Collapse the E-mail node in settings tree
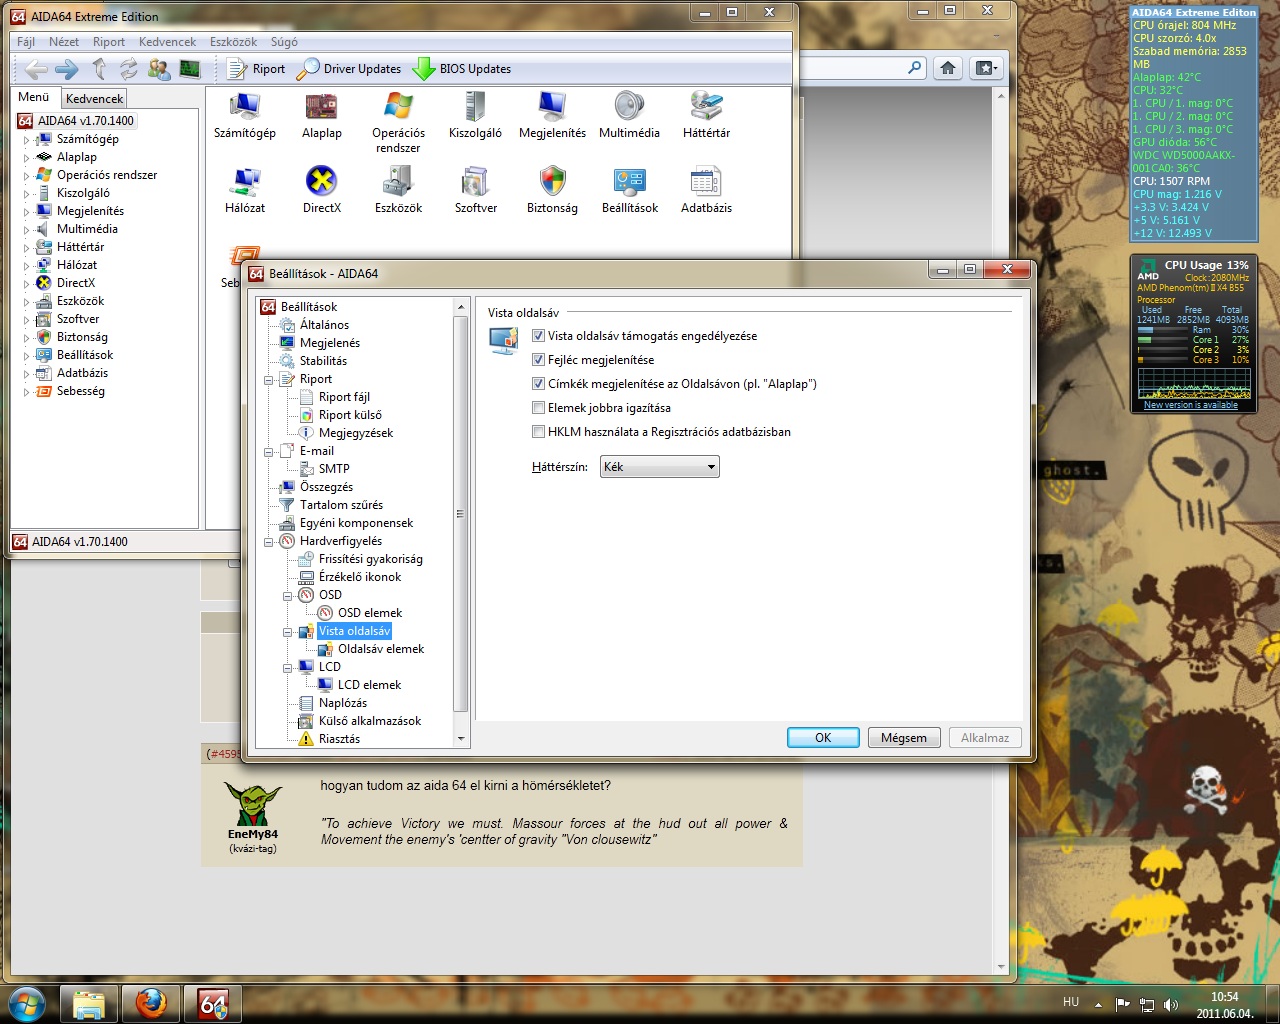 (x=269, y=452)
